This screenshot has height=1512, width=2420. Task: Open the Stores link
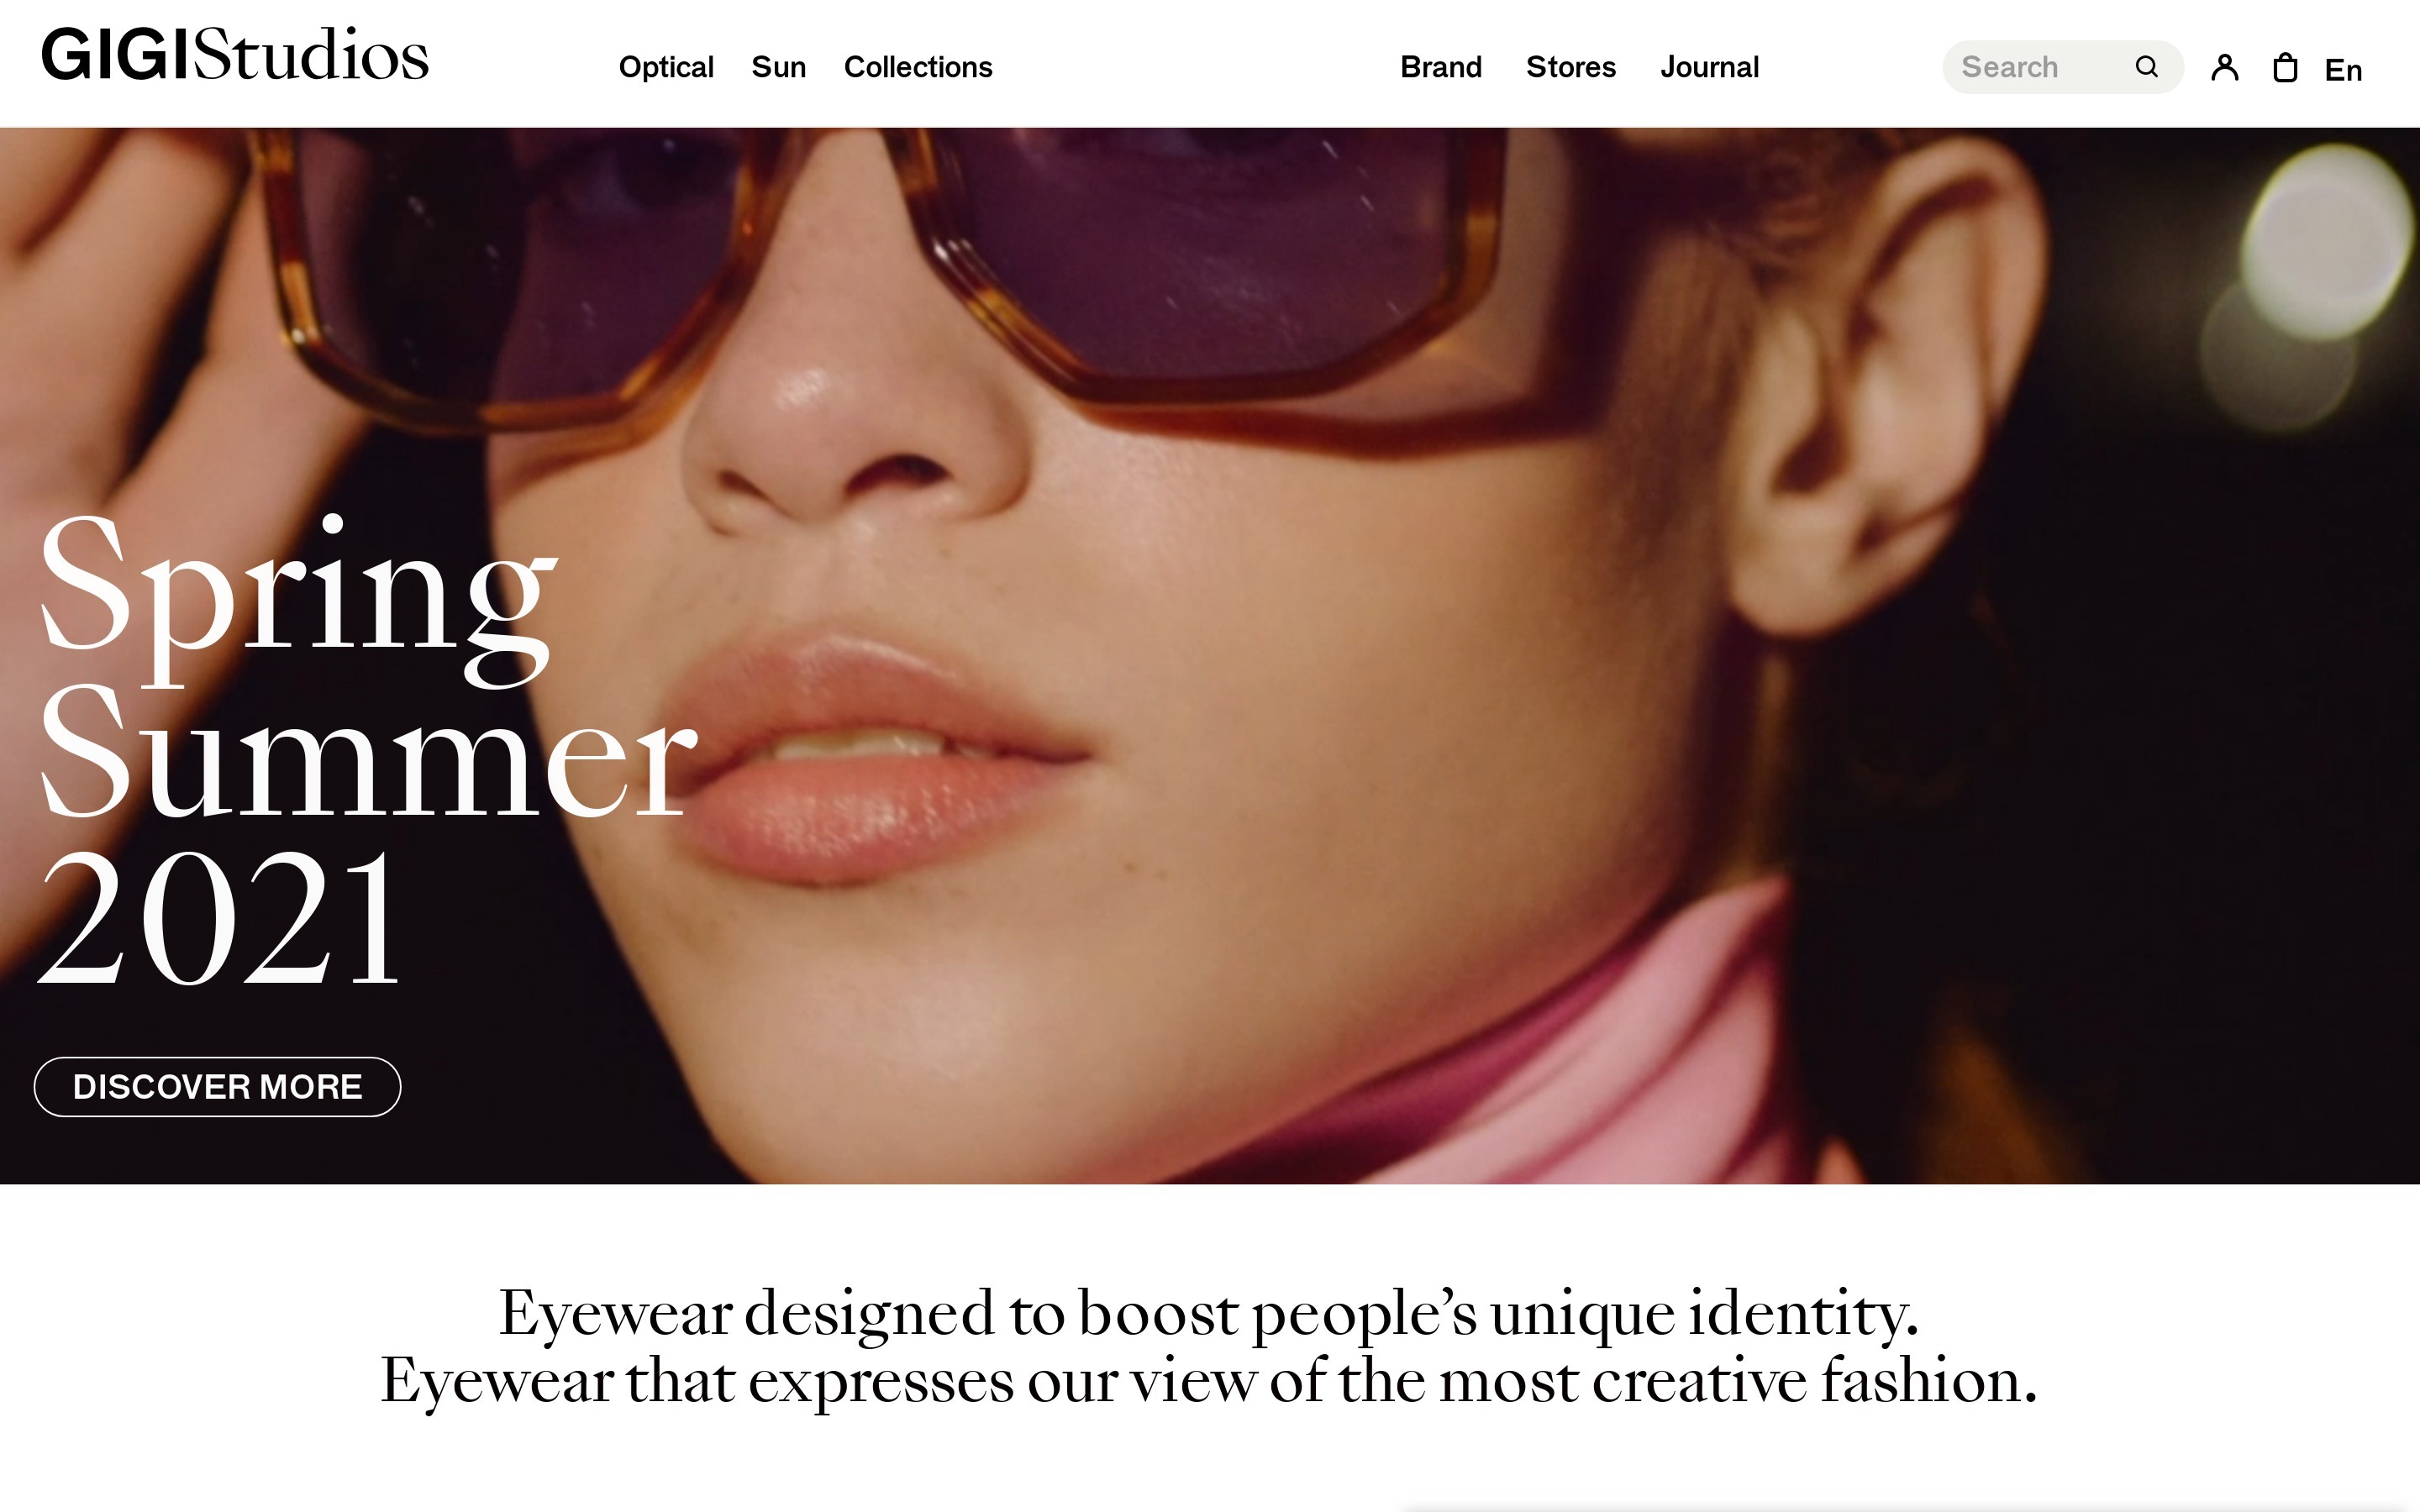click(1571, 67)
